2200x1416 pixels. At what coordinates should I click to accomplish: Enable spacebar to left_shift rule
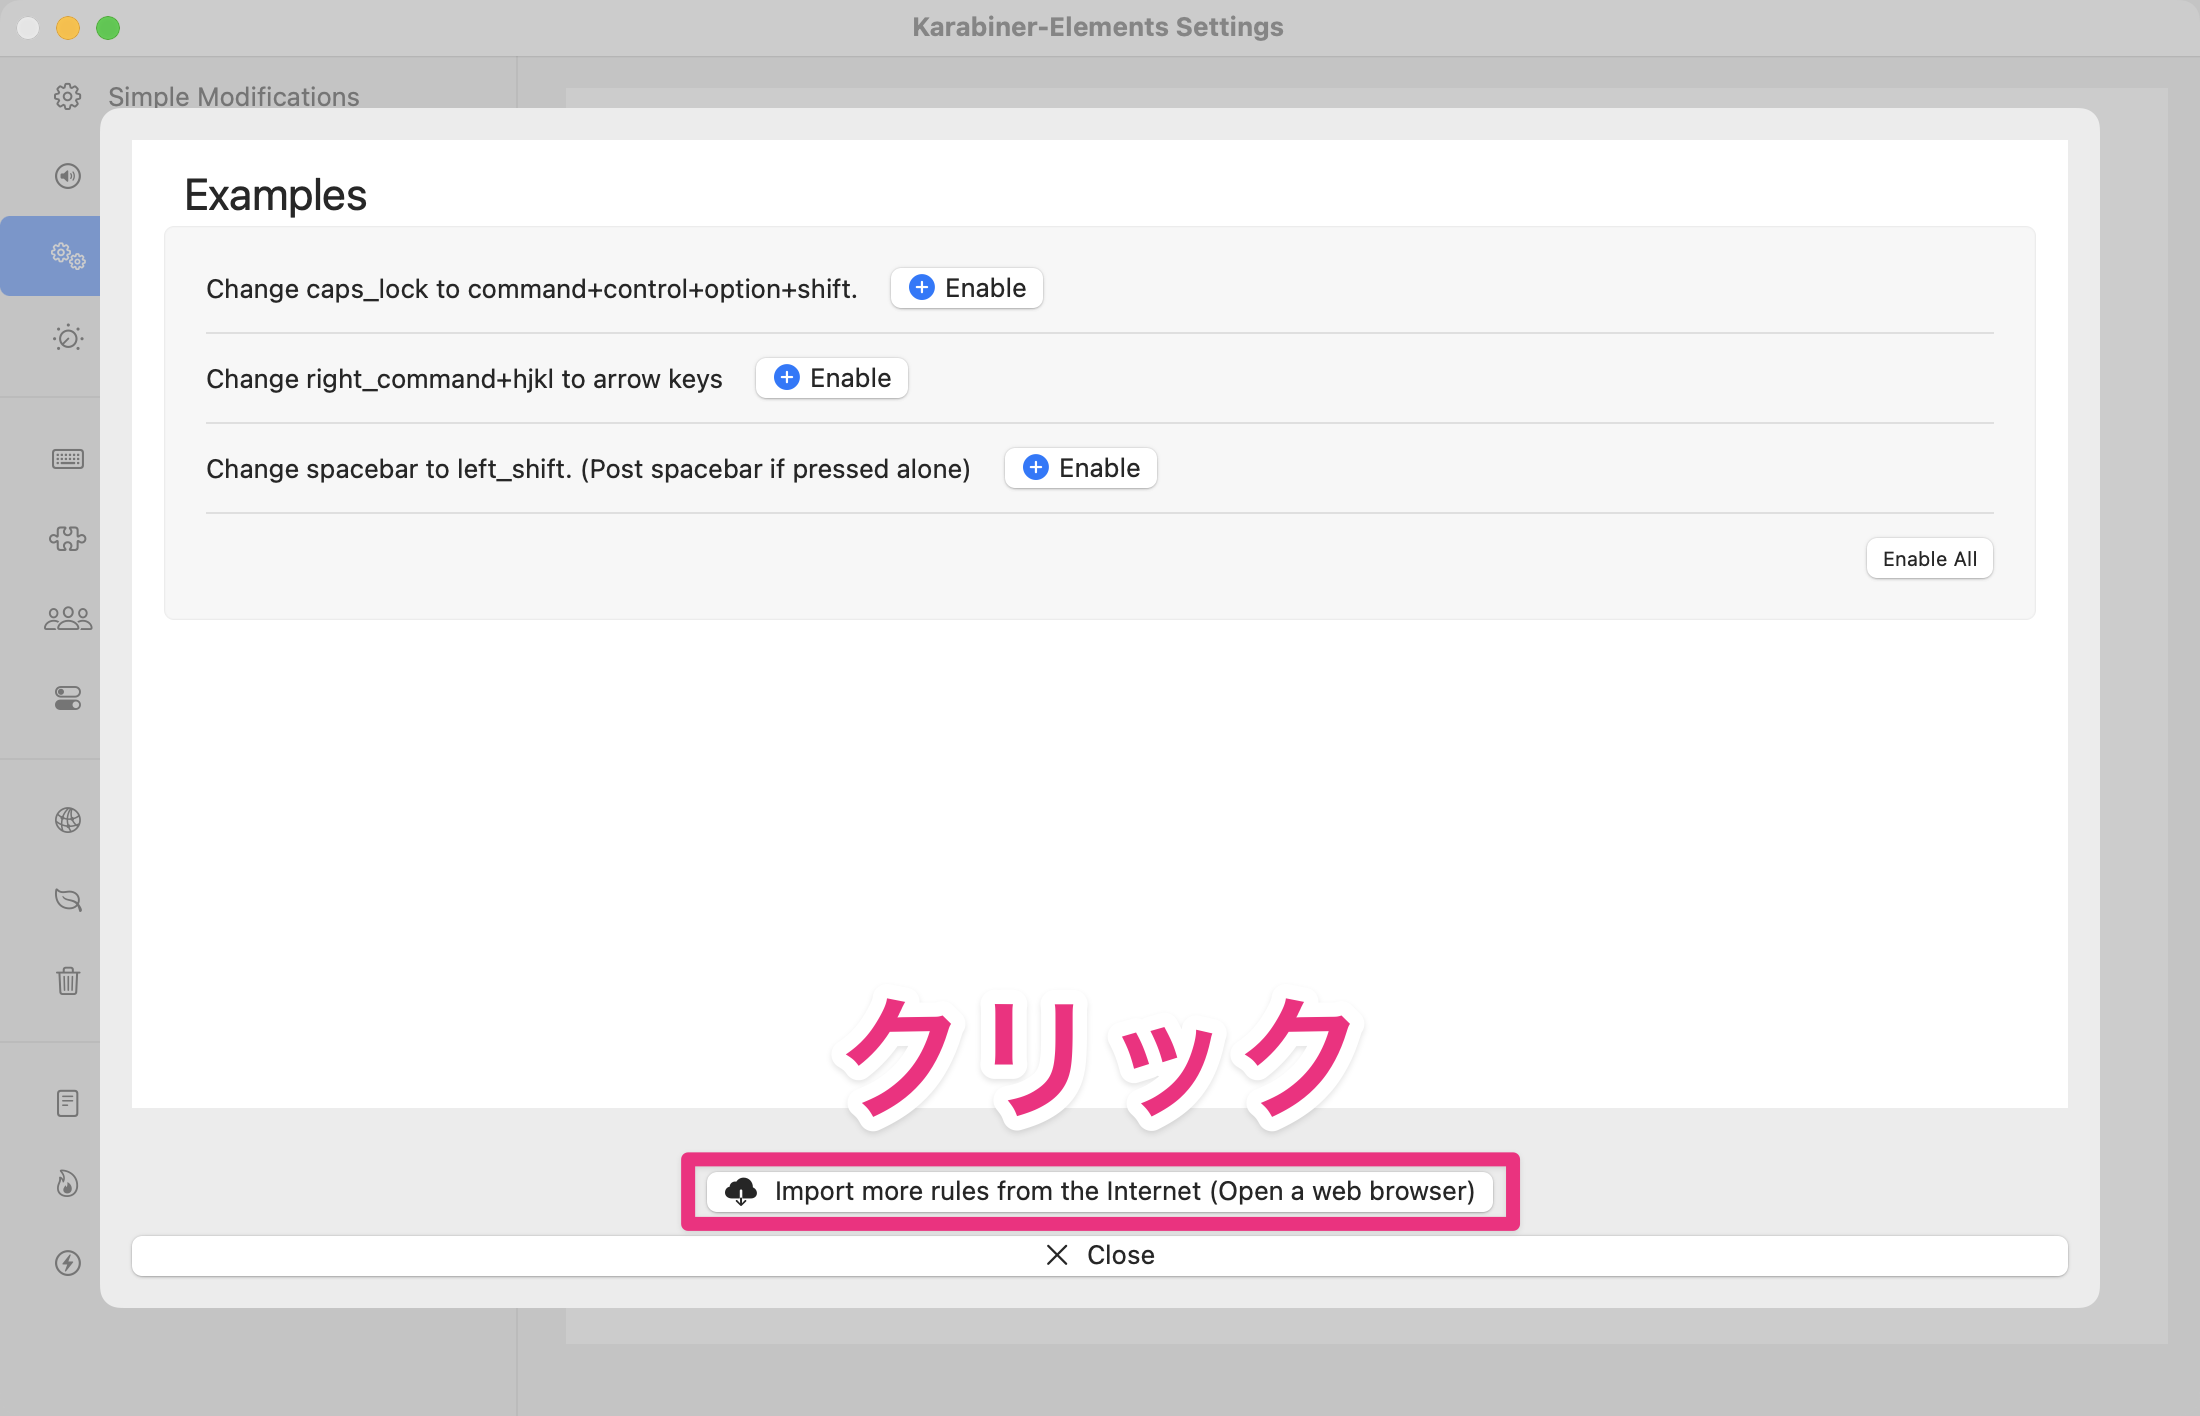[1080, 467]
